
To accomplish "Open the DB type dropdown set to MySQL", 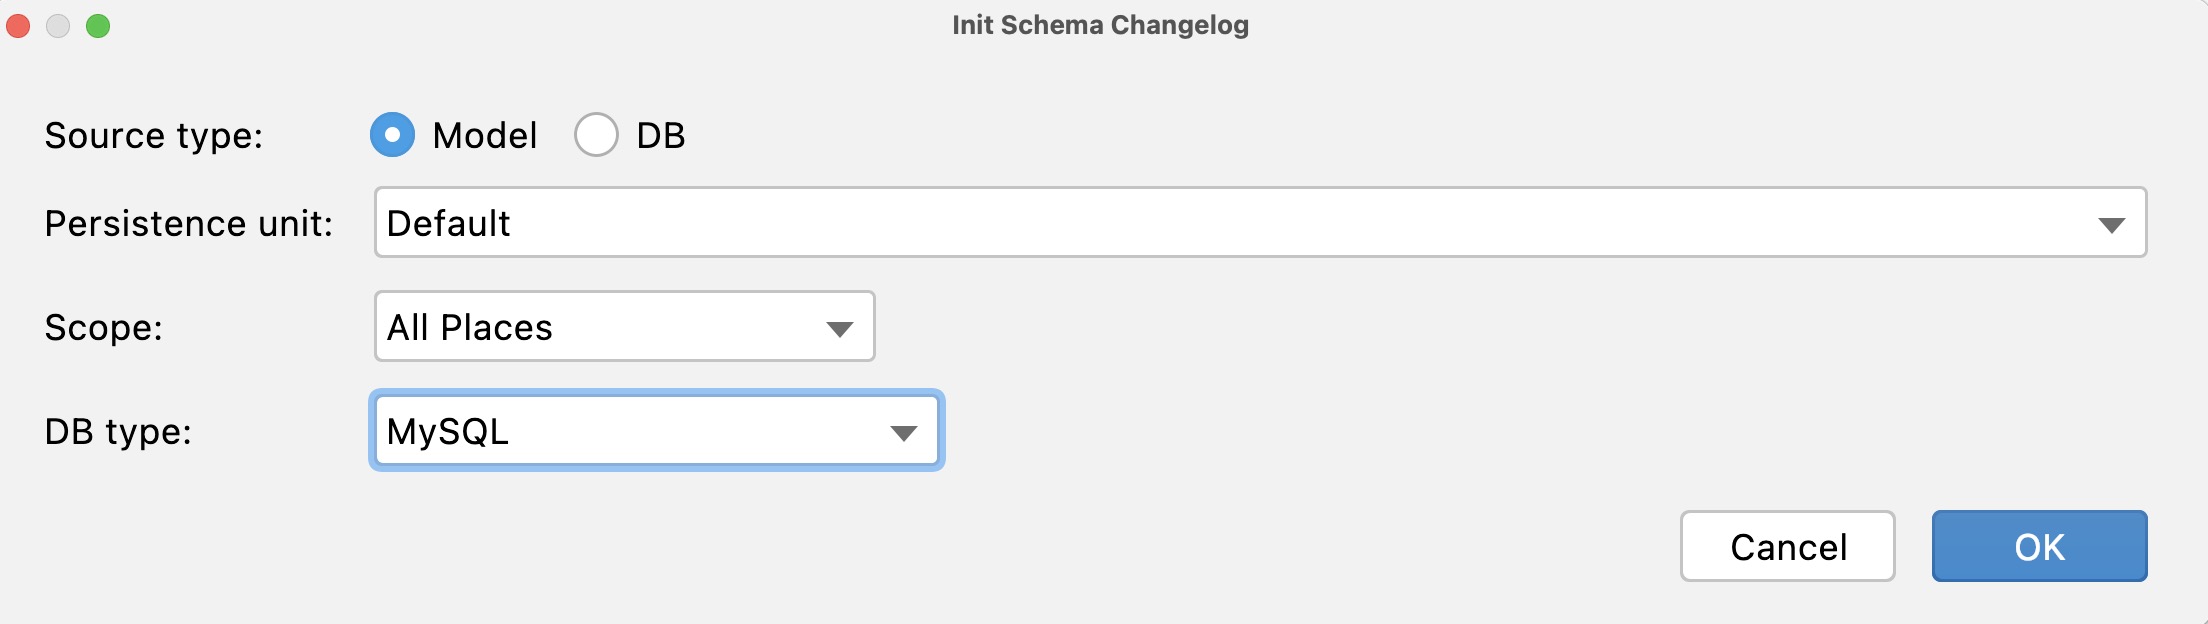I will 903,431.
